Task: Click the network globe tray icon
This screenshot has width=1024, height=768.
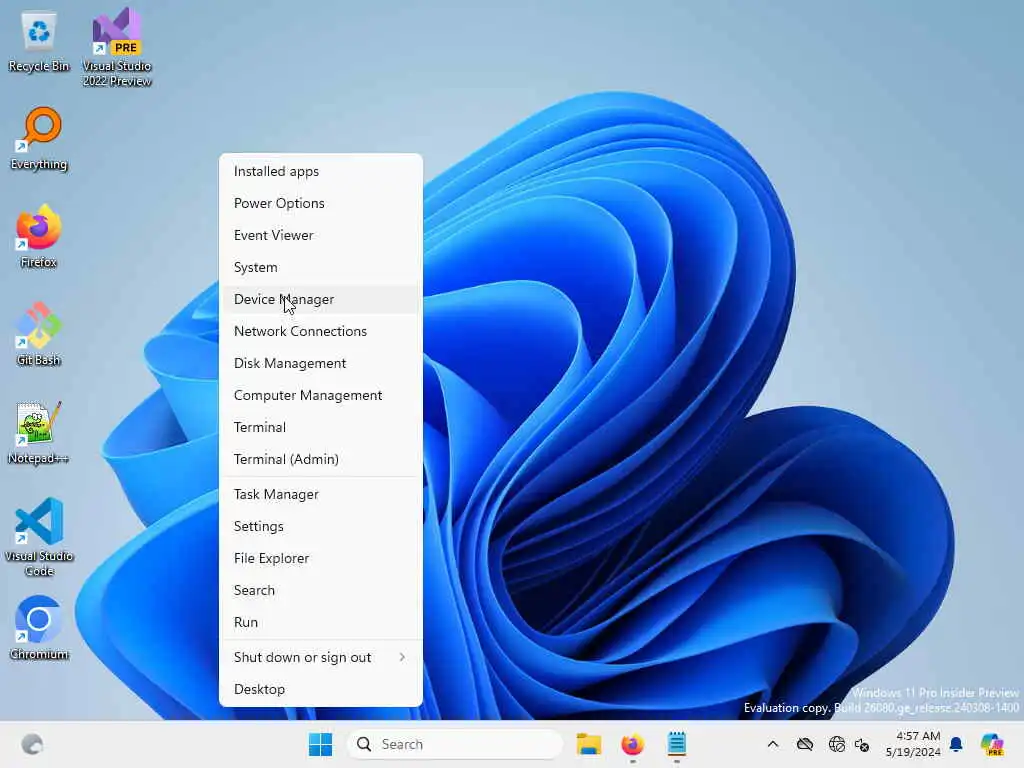Action: coord(836,744)
